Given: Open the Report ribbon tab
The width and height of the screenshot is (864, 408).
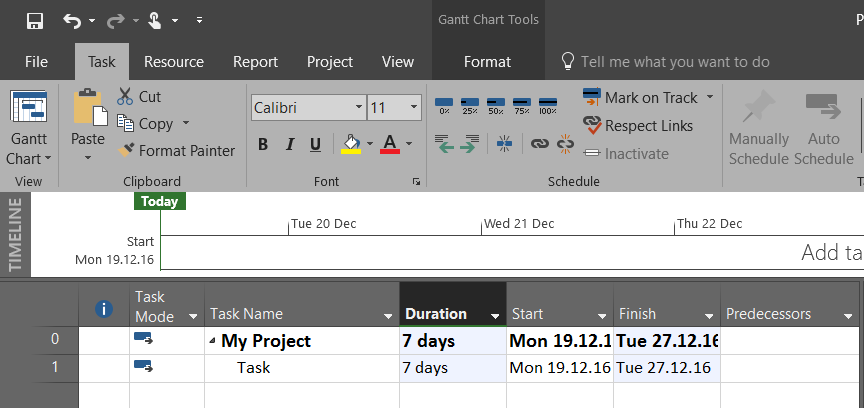Looking at the screenshot, I should pyautogui.click(x=255, y=62).
